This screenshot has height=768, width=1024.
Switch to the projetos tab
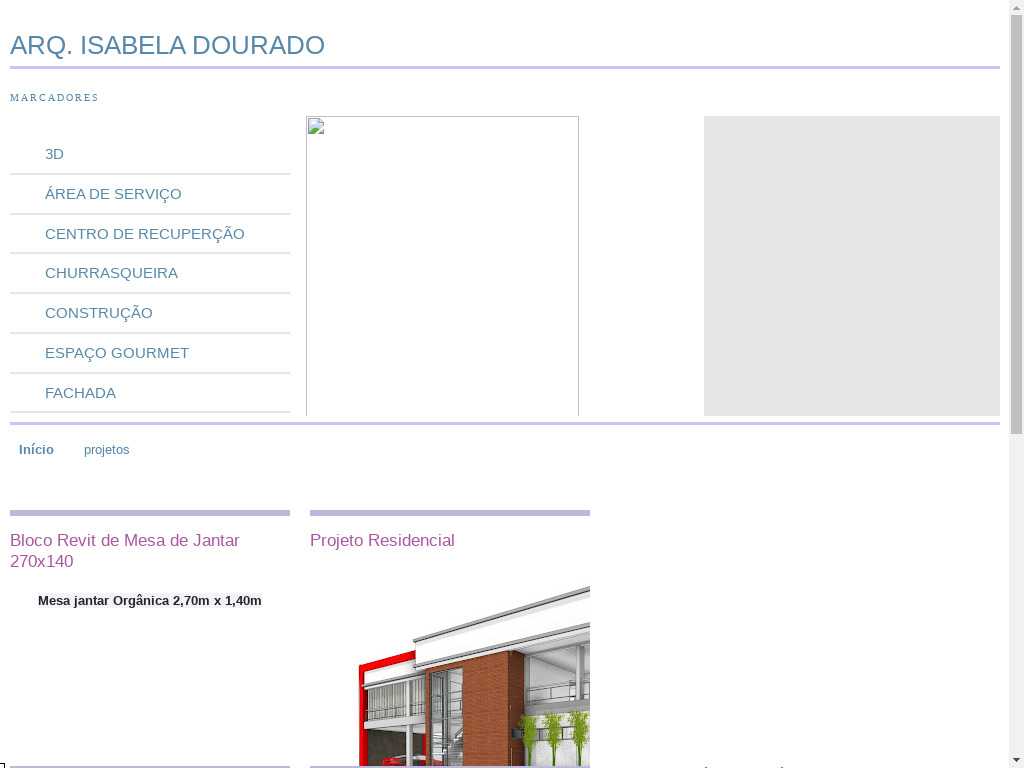tap(106, 450)
